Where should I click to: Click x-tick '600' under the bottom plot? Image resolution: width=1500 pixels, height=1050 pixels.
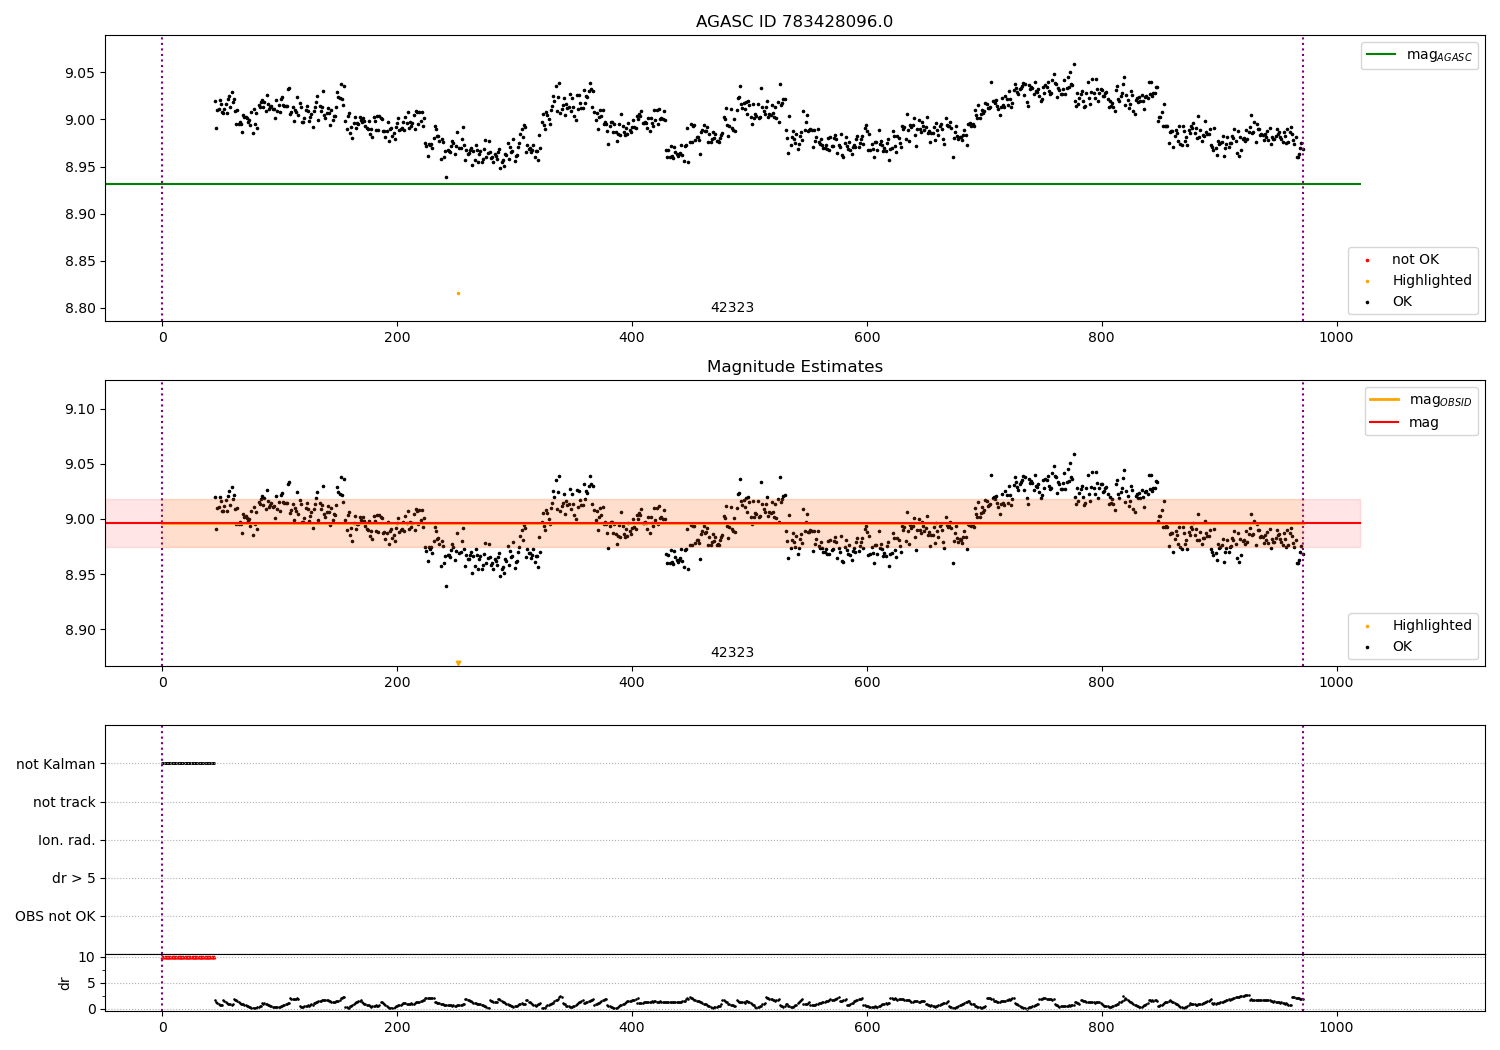click(867, 1027)
